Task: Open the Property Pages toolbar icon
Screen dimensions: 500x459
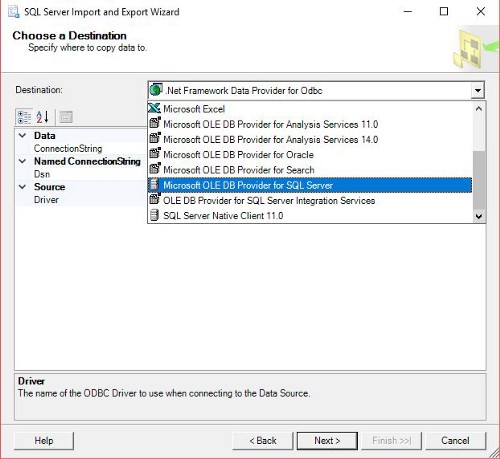Action: click(x=66, y=117)
